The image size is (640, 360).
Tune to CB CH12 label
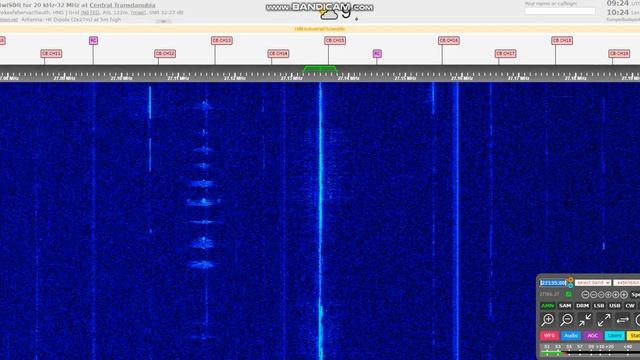pyautogui.click(x=165, y=53)
